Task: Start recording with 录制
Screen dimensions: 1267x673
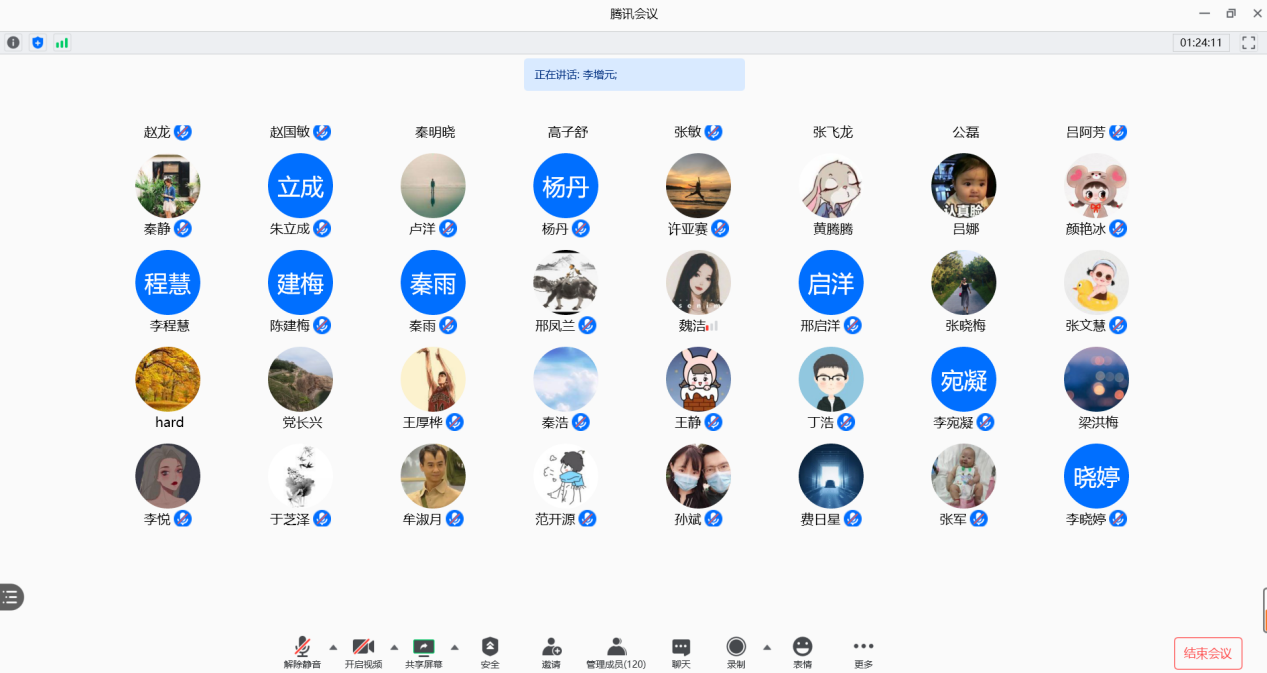Action: (736, 652)
